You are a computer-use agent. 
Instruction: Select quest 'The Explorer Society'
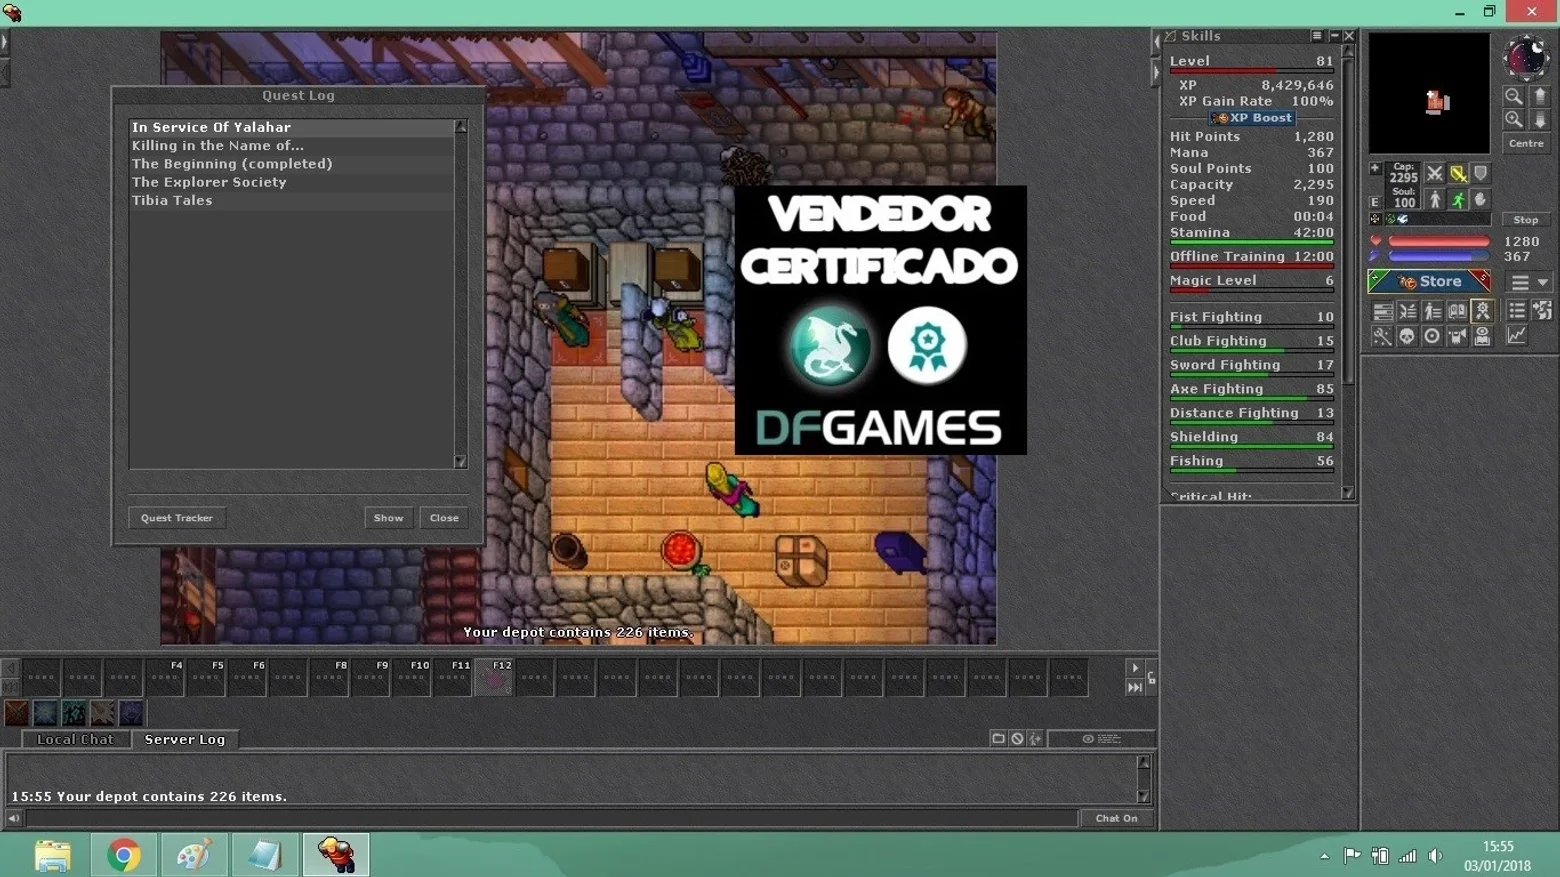(x=292, y=182)
